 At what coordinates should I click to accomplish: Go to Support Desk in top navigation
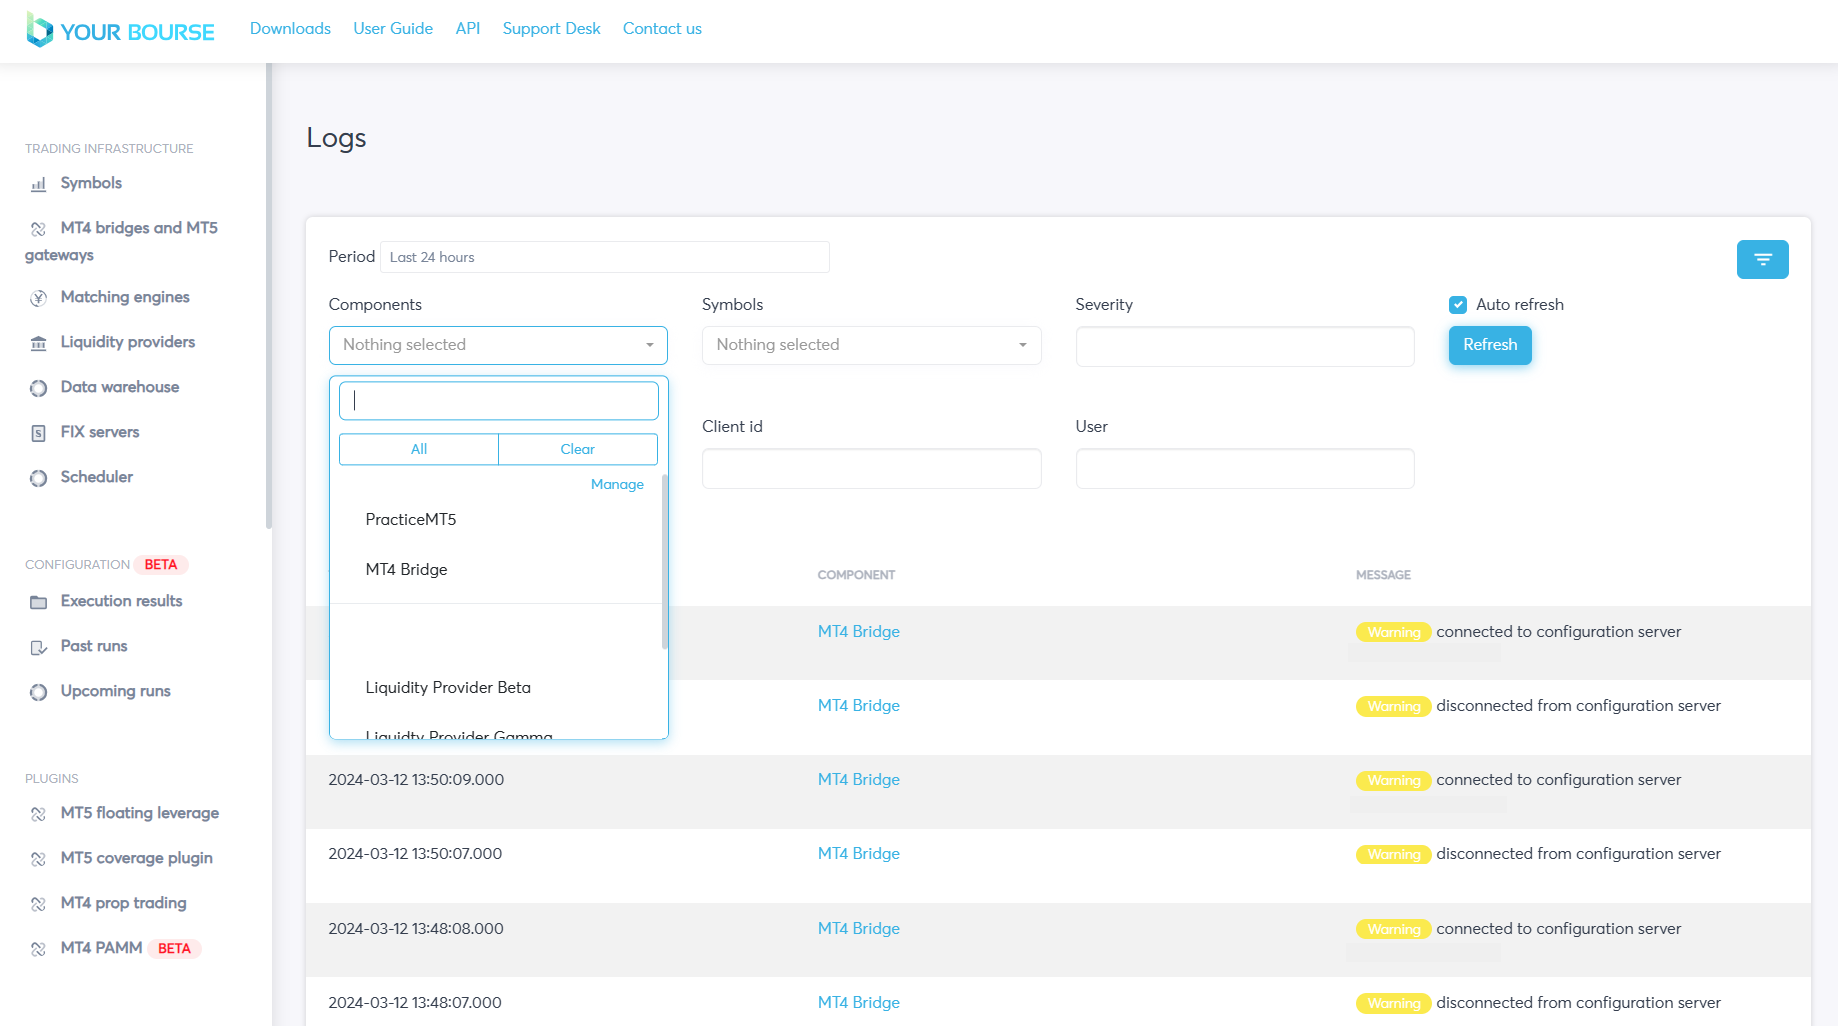click(551, 29)
